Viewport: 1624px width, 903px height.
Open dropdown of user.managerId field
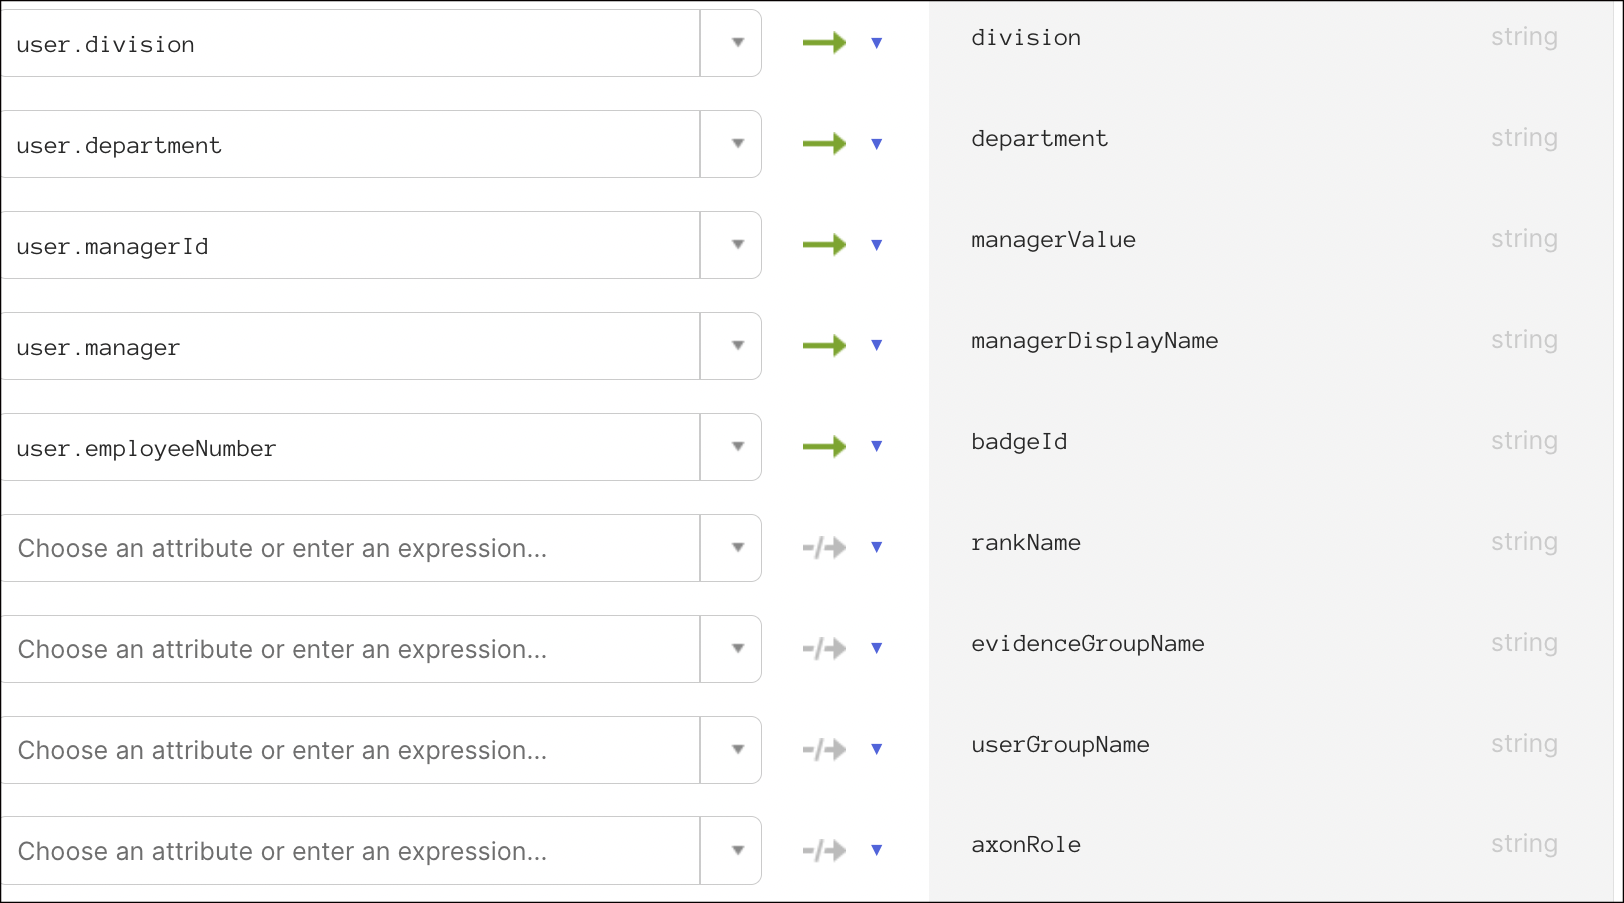click(737, 245)
